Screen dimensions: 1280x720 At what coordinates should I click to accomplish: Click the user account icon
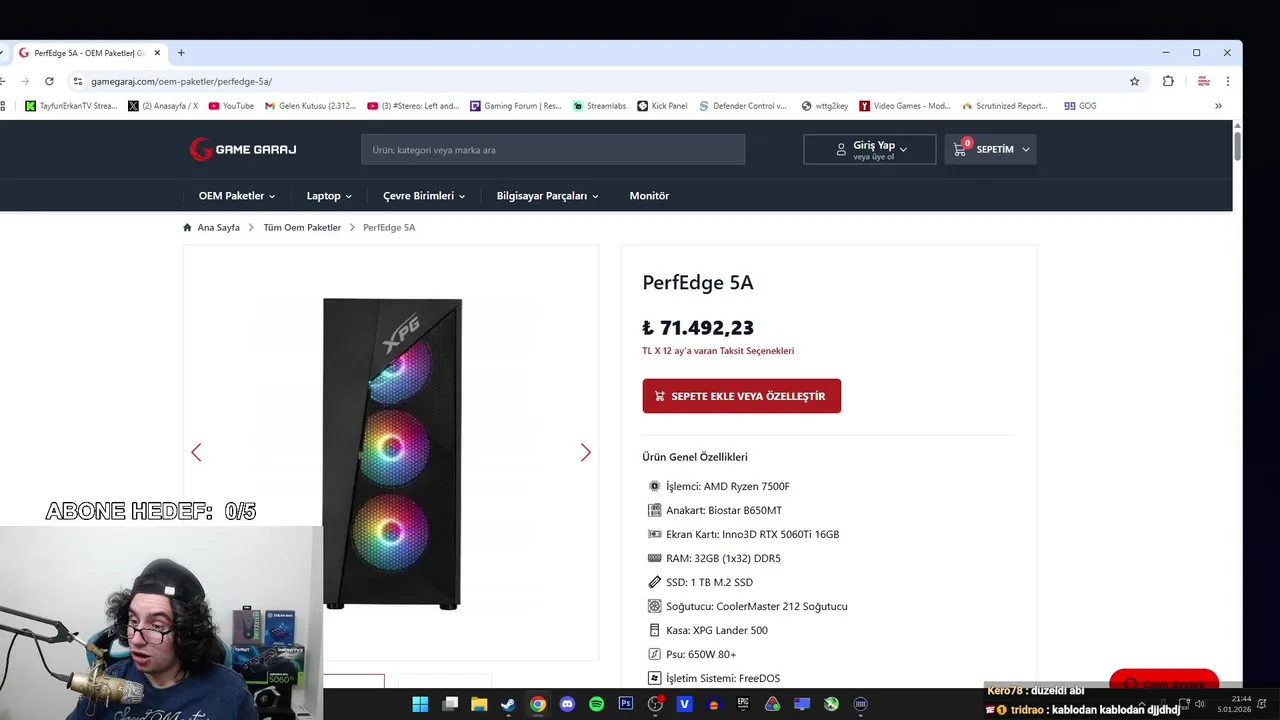(841, 149)
